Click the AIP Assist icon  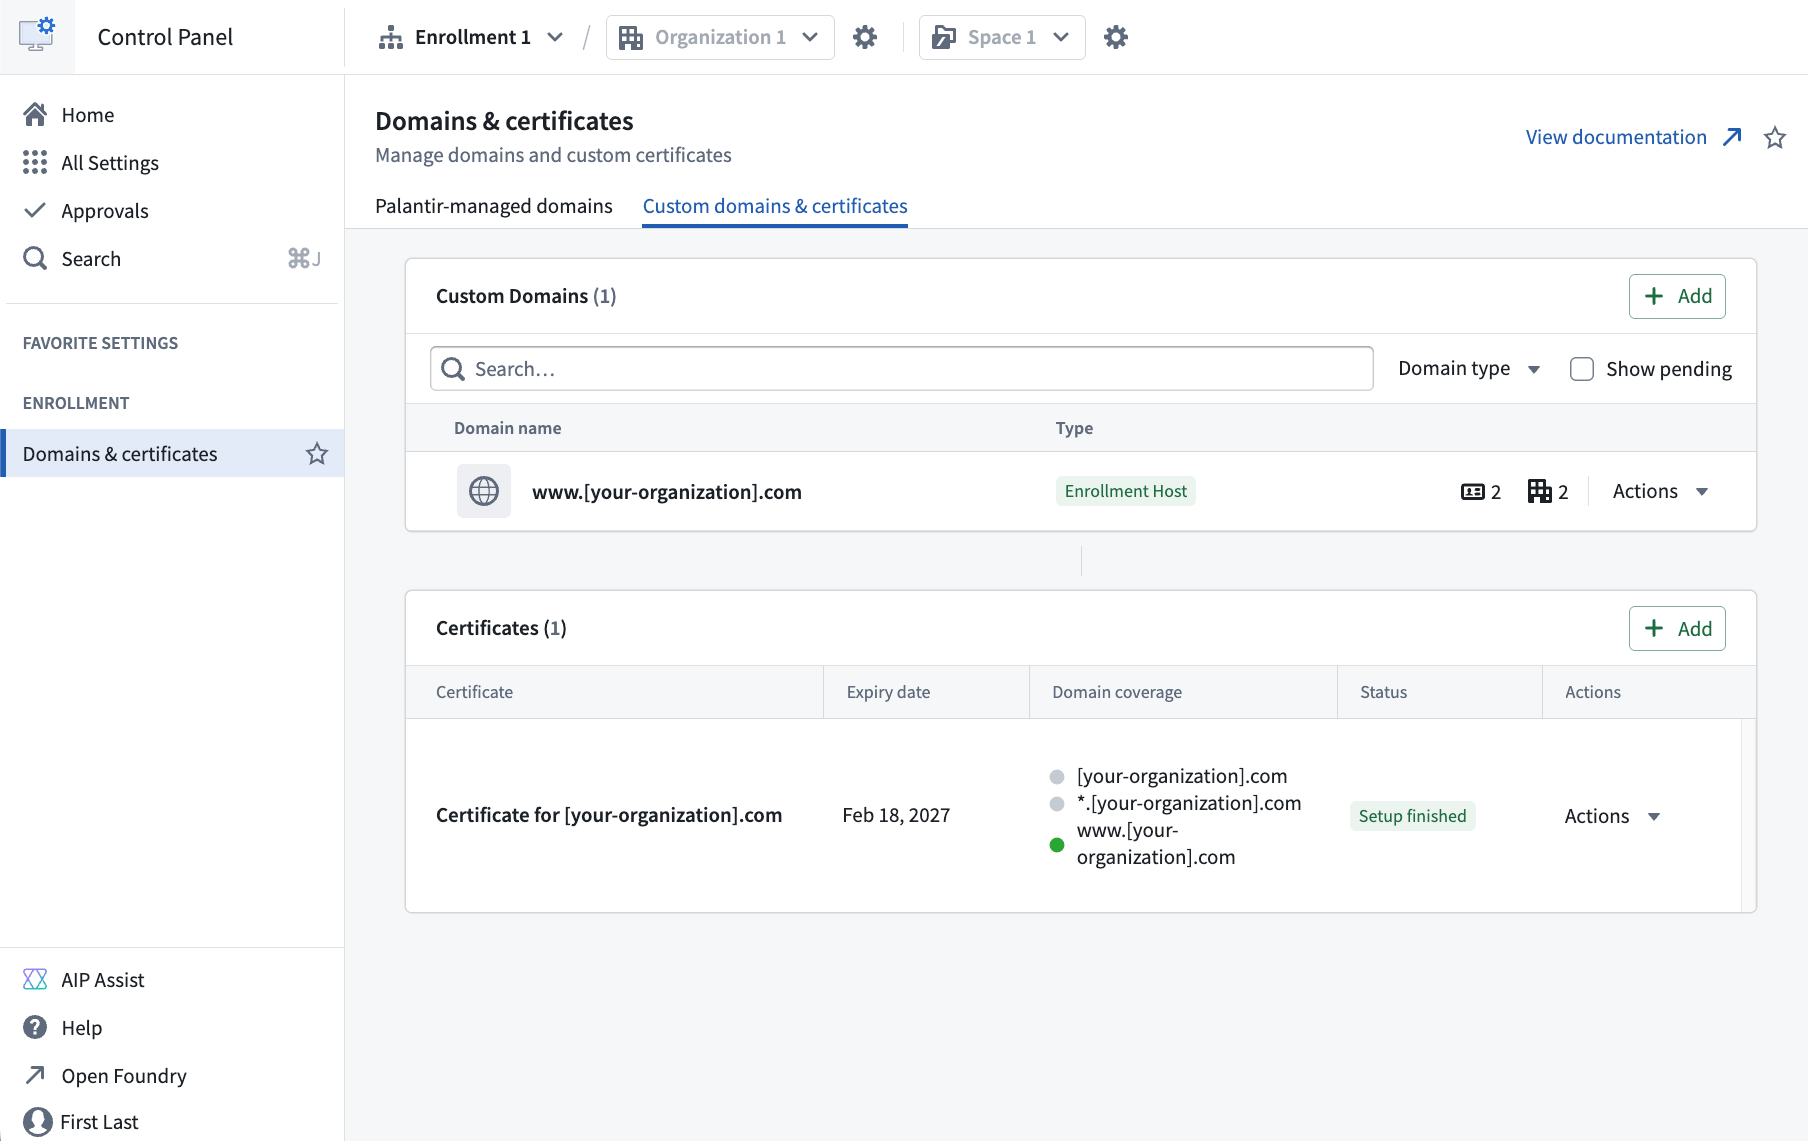[35, 979]
